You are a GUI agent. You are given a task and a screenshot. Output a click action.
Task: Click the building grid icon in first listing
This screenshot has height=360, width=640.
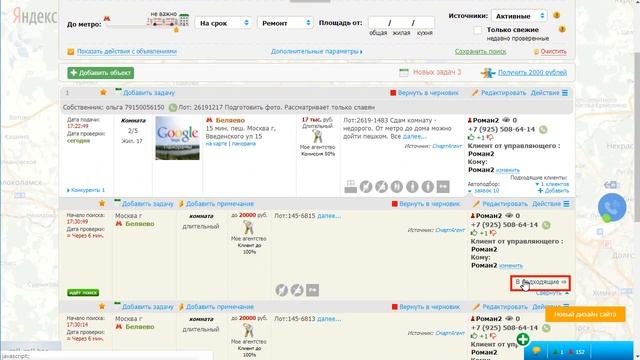[x=351, y=187]
